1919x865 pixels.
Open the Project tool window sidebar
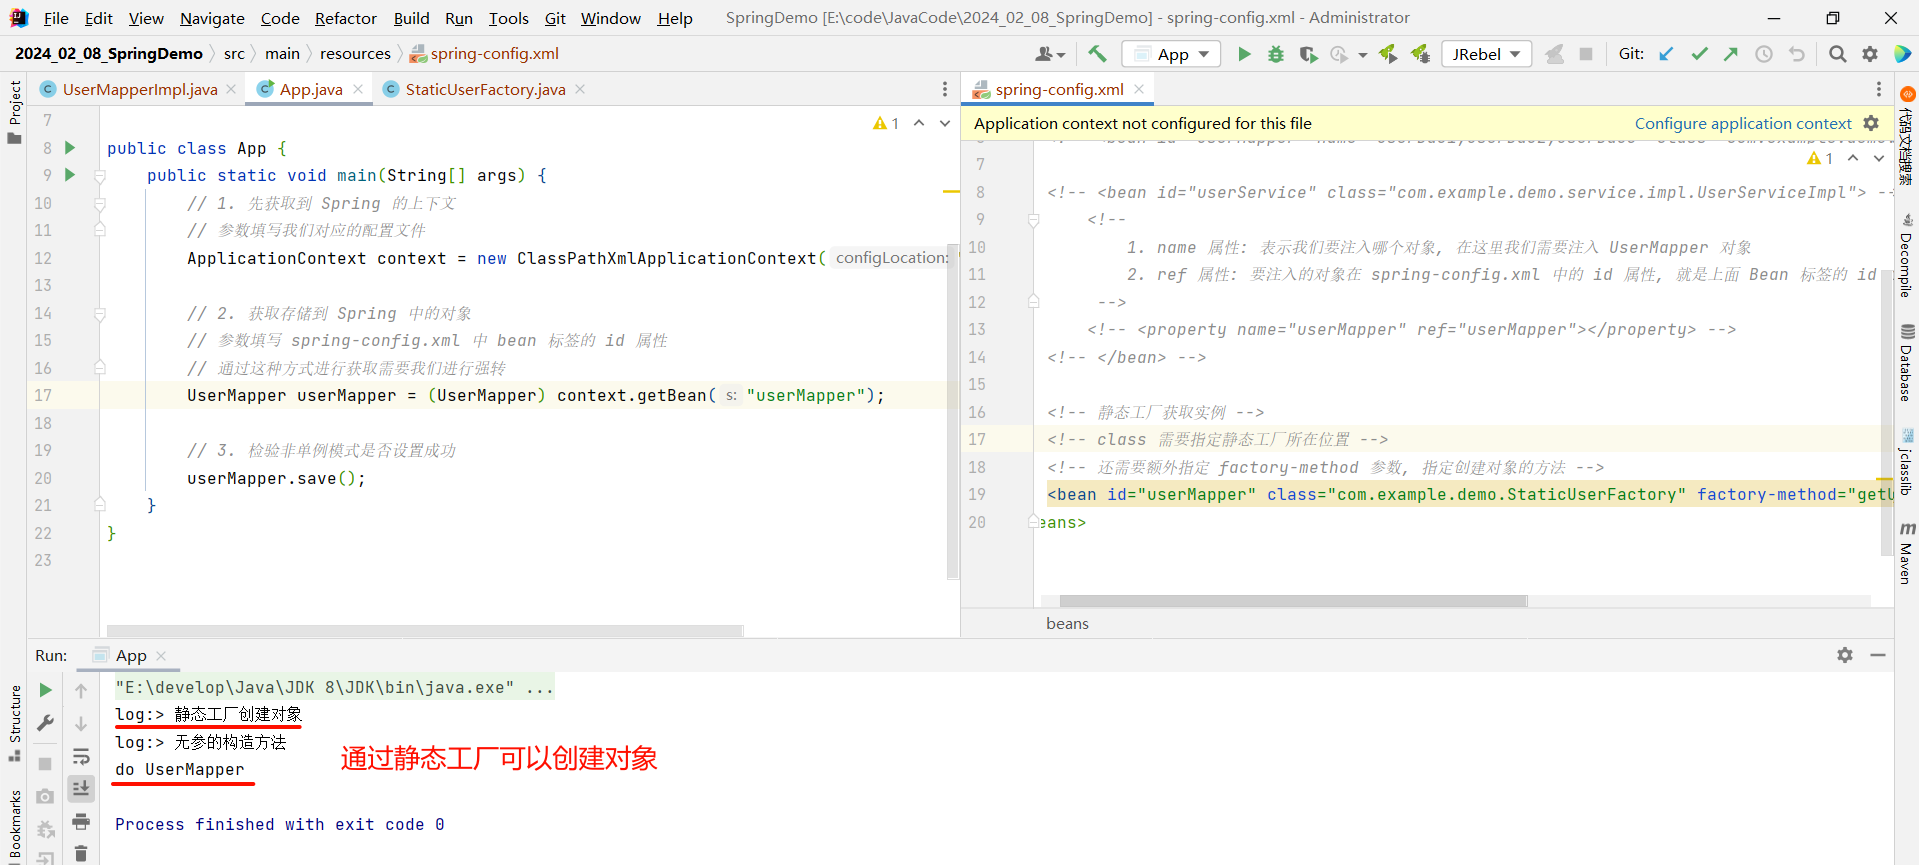14,111
